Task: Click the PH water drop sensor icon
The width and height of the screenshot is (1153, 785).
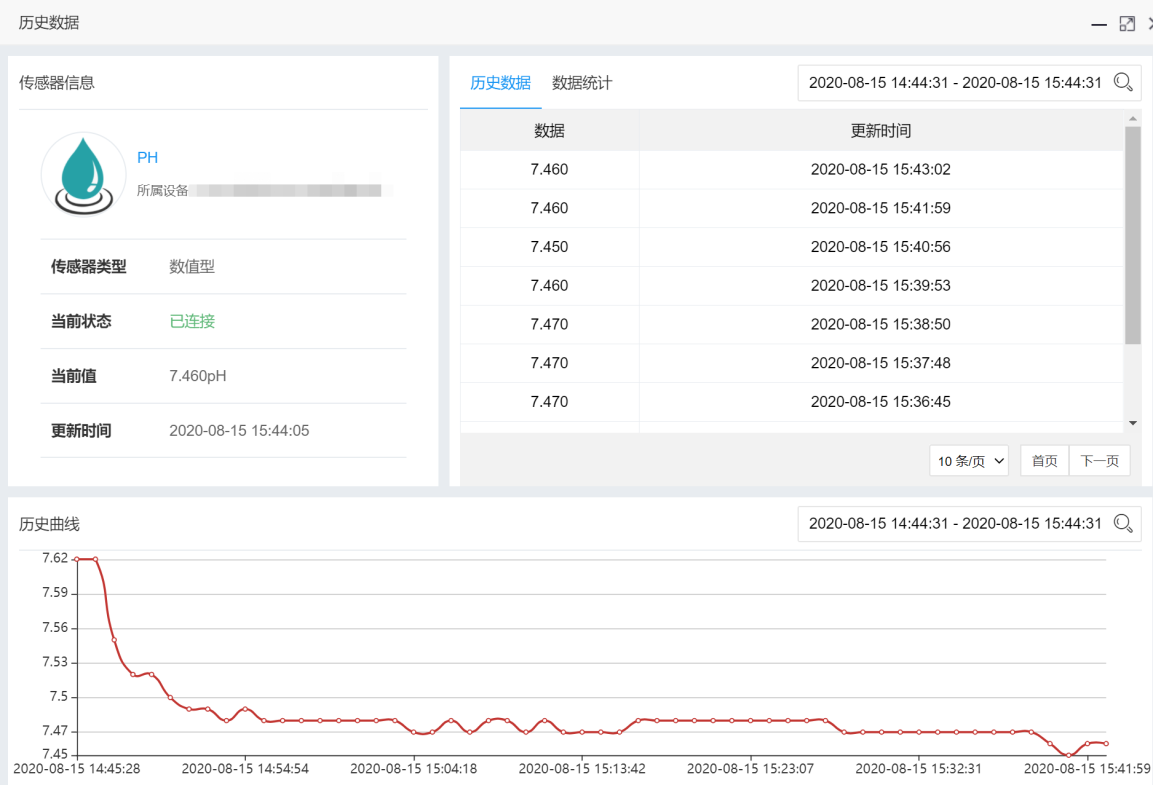Action: coord(83,175)
